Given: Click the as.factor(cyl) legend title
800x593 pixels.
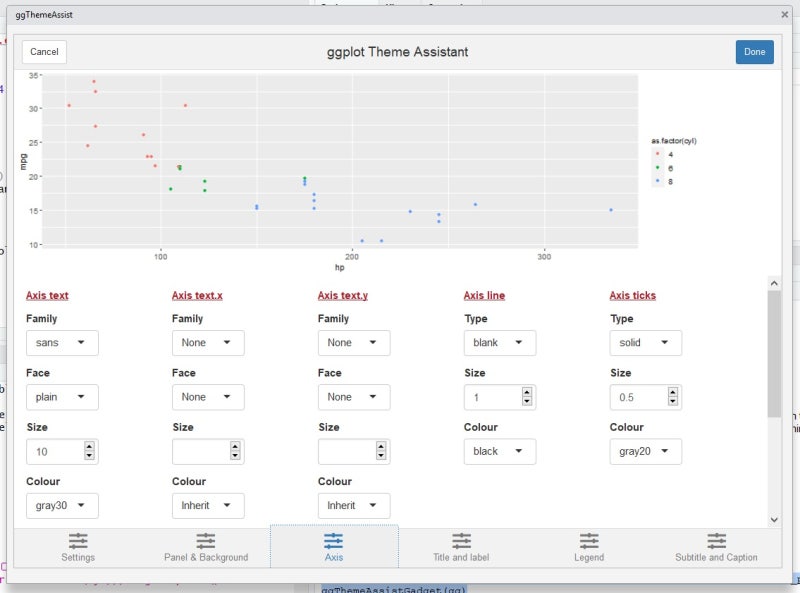Looking at the screenshot, I should pos(673,141).
